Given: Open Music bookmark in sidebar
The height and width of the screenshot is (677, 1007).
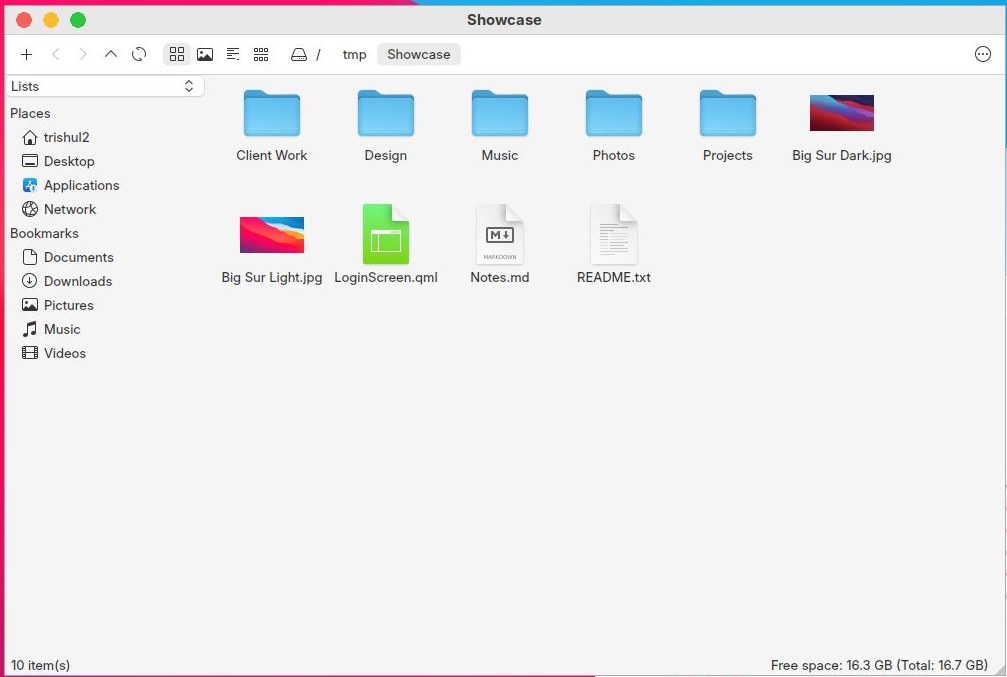Looking at the screenshot, I should click(51, 330).
